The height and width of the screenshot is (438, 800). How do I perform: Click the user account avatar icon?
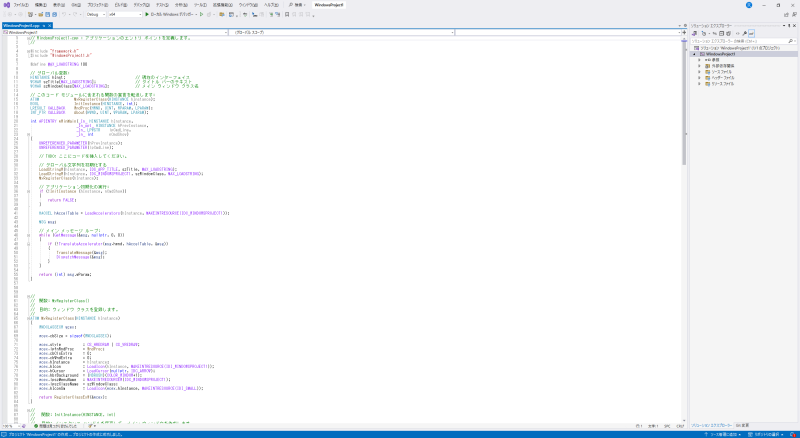749,5
